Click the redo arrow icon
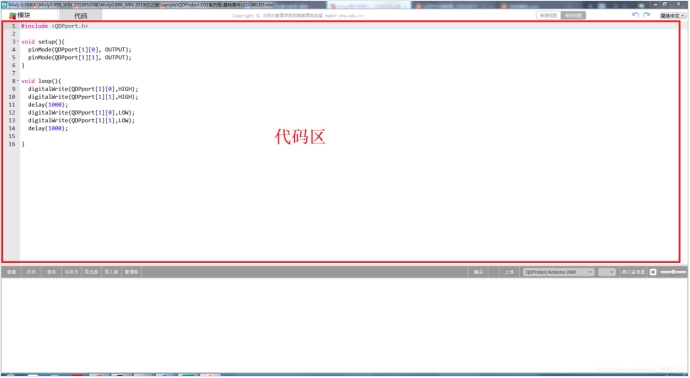Viewport: 690px width, 378px height. (x=646, y=15)
